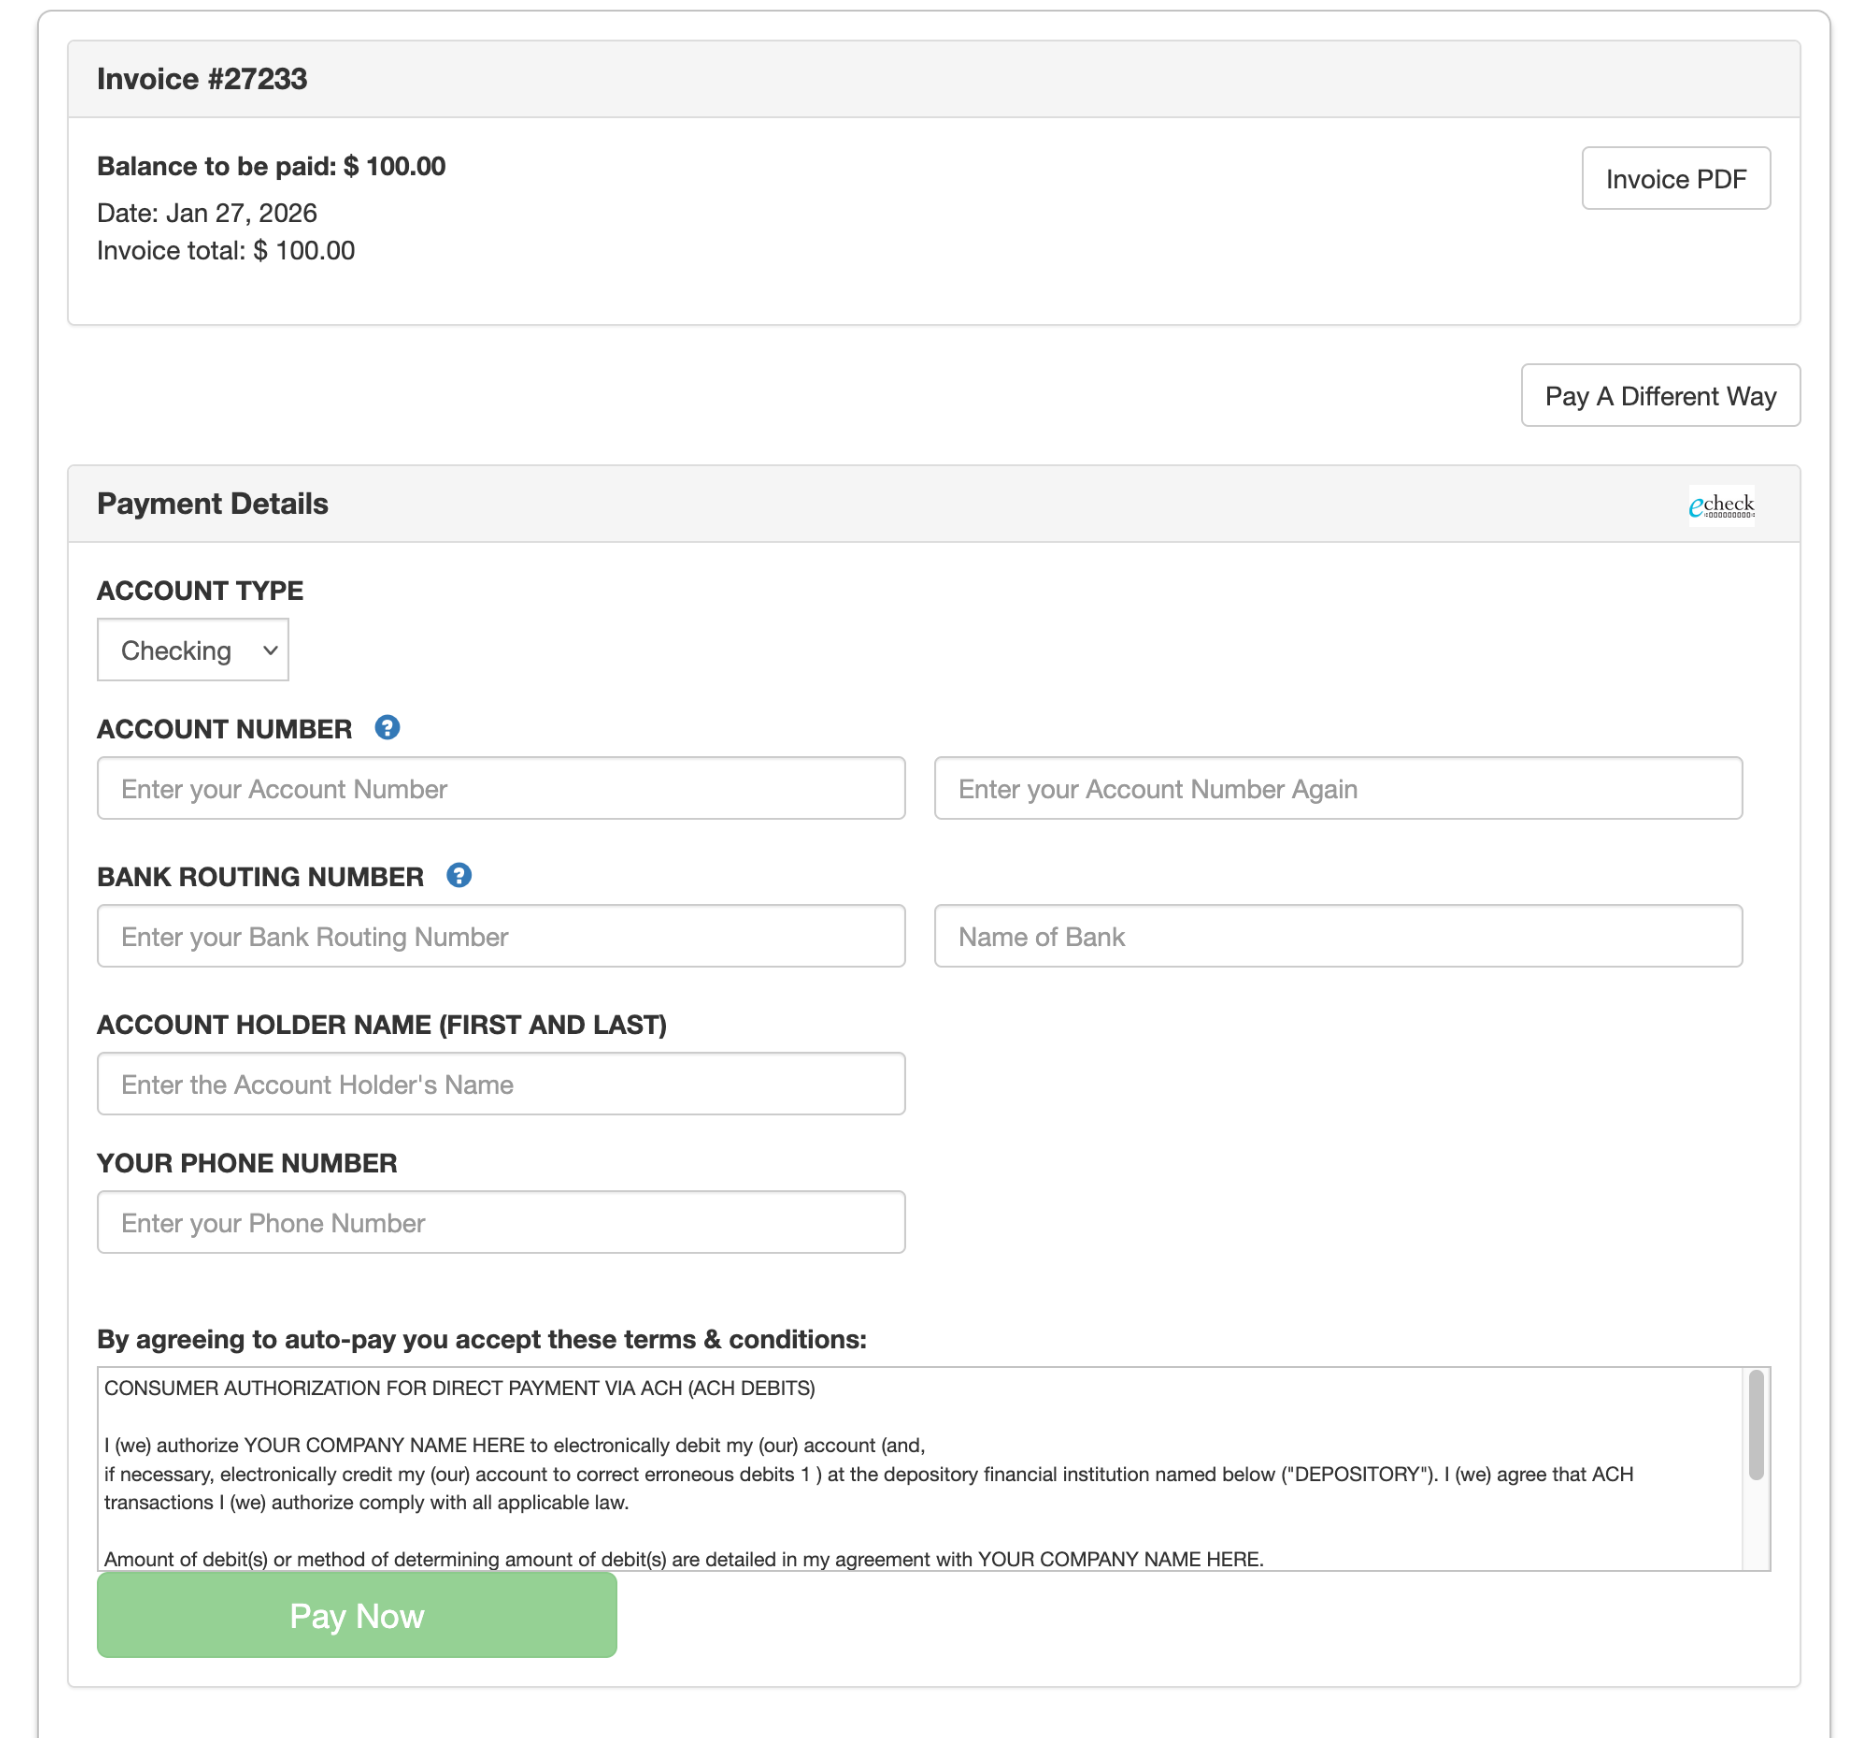
Task: Click the Invoice PDF button
Action: (x=1675, y=179)
